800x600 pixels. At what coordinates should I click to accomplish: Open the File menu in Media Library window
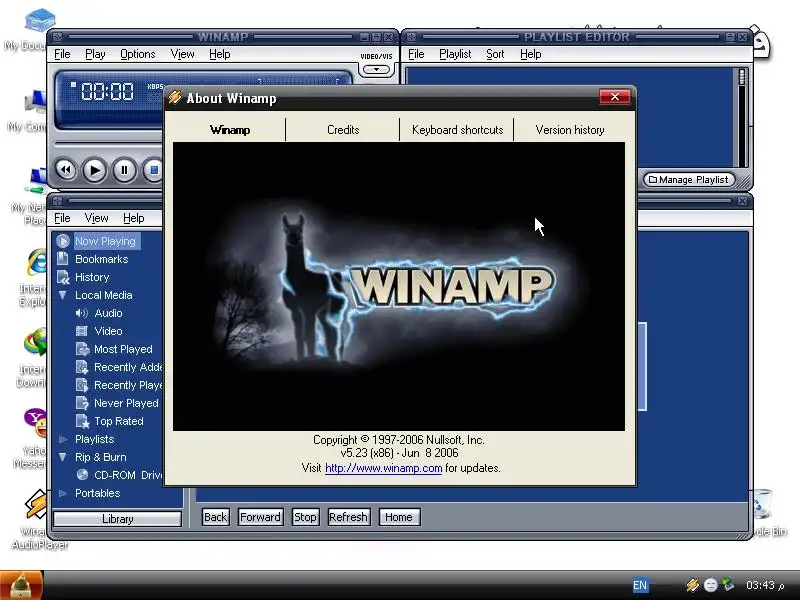click(62, 218)
